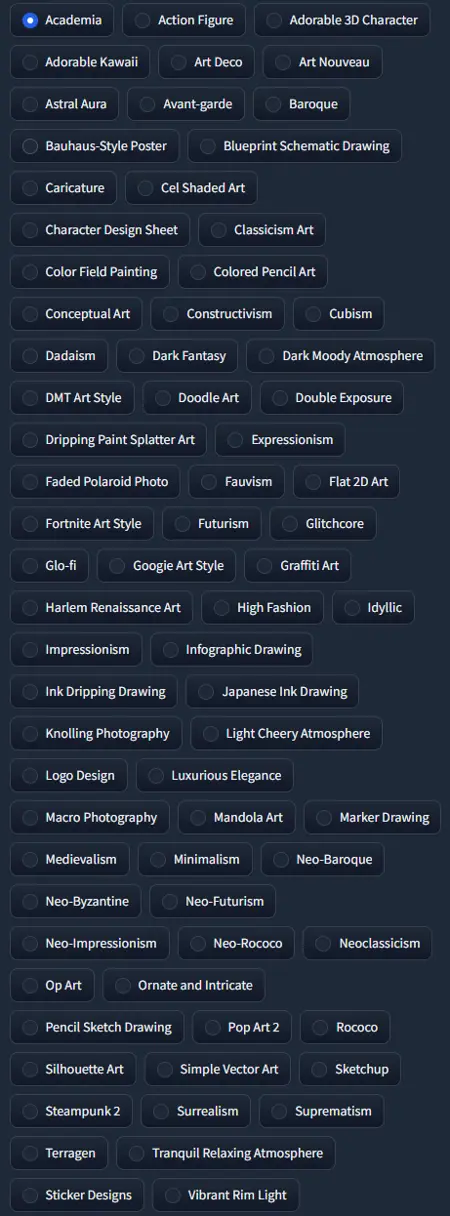Pick the Expressionism style
This screenshot has width=450, height=1216.
(281, 440)
